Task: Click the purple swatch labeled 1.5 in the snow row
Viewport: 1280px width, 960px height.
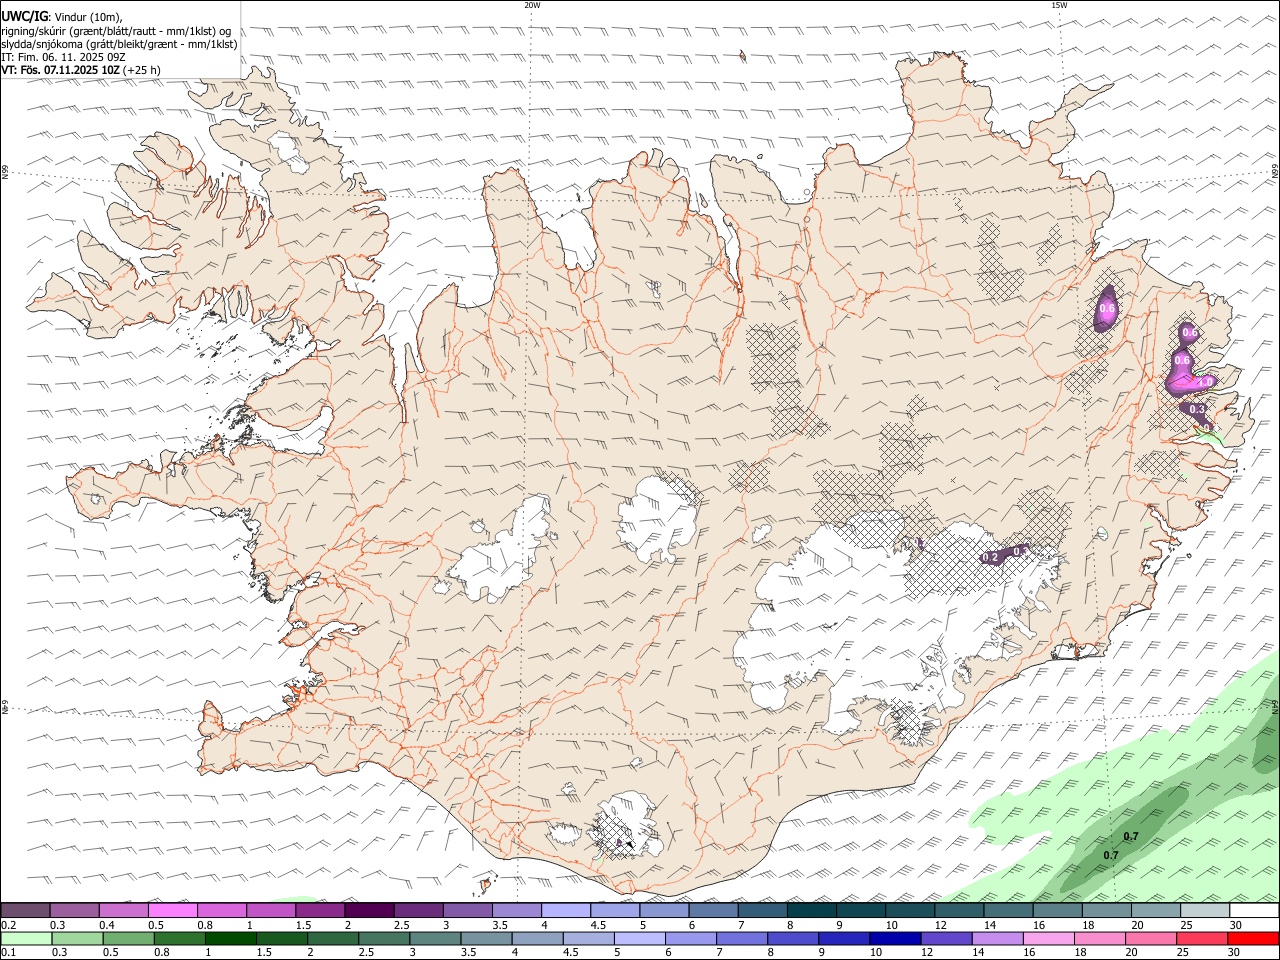Action: (320, 910)
